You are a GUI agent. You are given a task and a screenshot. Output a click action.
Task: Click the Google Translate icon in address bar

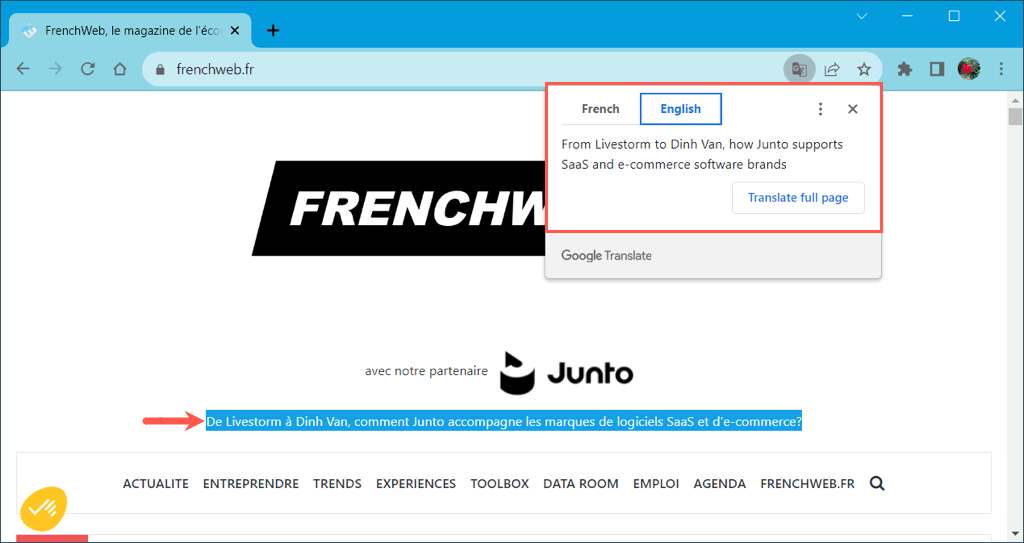pyautogui.click(x=799, y=69)
